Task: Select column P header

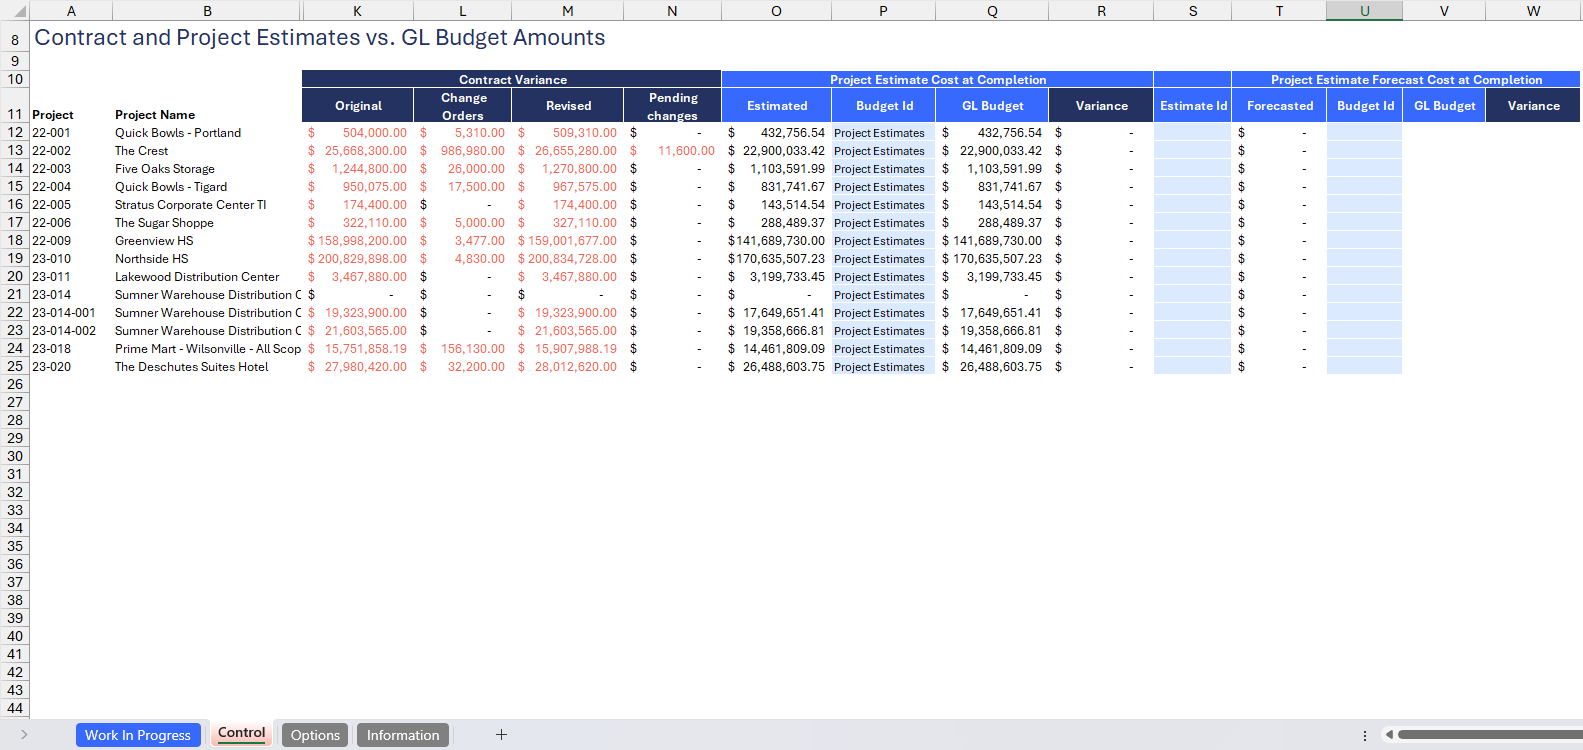Action: coord(883,11)
